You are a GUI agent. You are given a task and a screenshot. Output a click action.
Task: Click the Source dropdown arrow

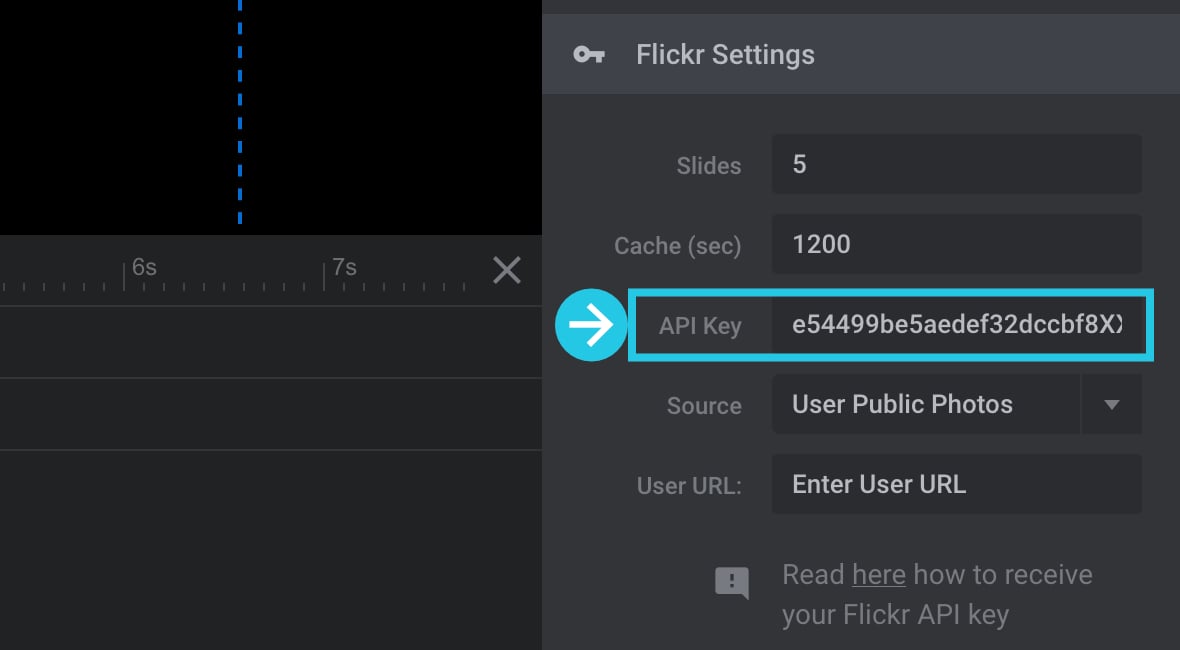coord(1112,405)
